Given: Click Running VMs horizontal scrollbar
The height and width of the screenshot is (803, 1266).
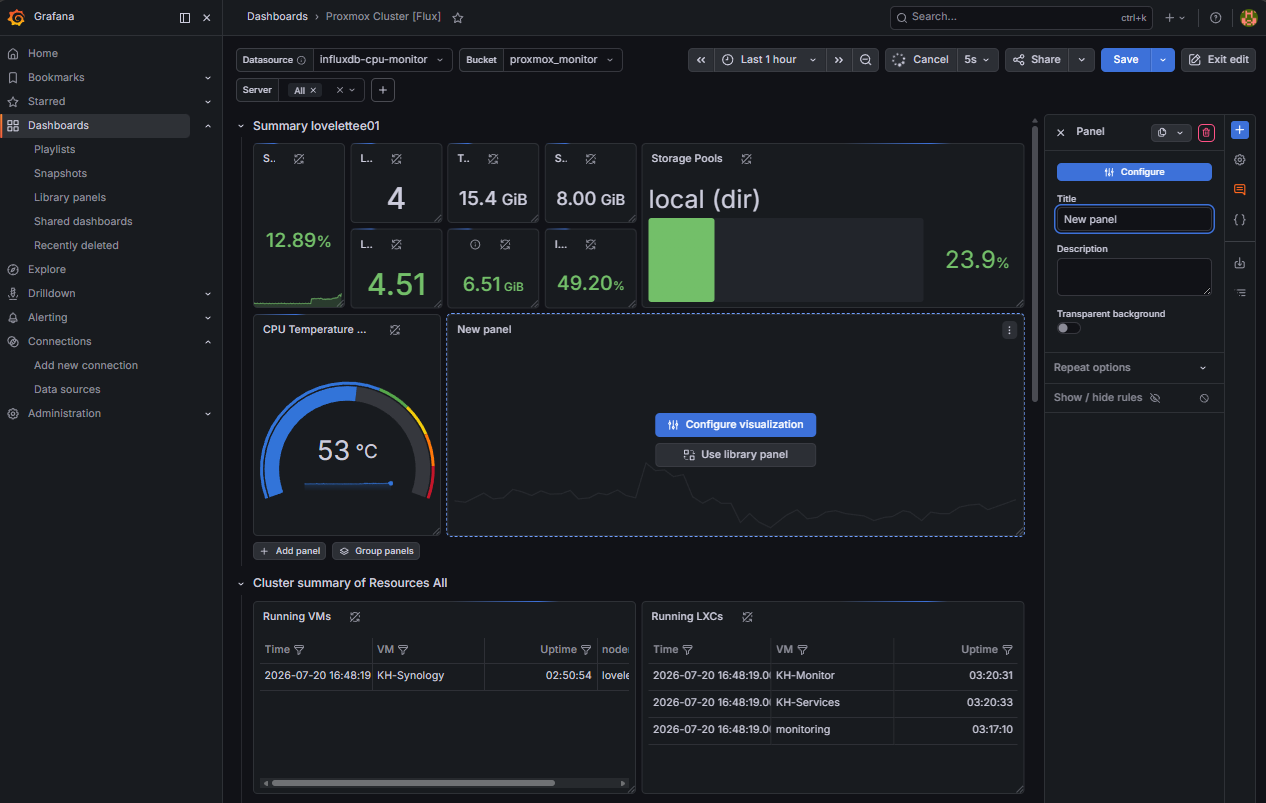Looking at the screenshot, I should (x=413, y=783).
